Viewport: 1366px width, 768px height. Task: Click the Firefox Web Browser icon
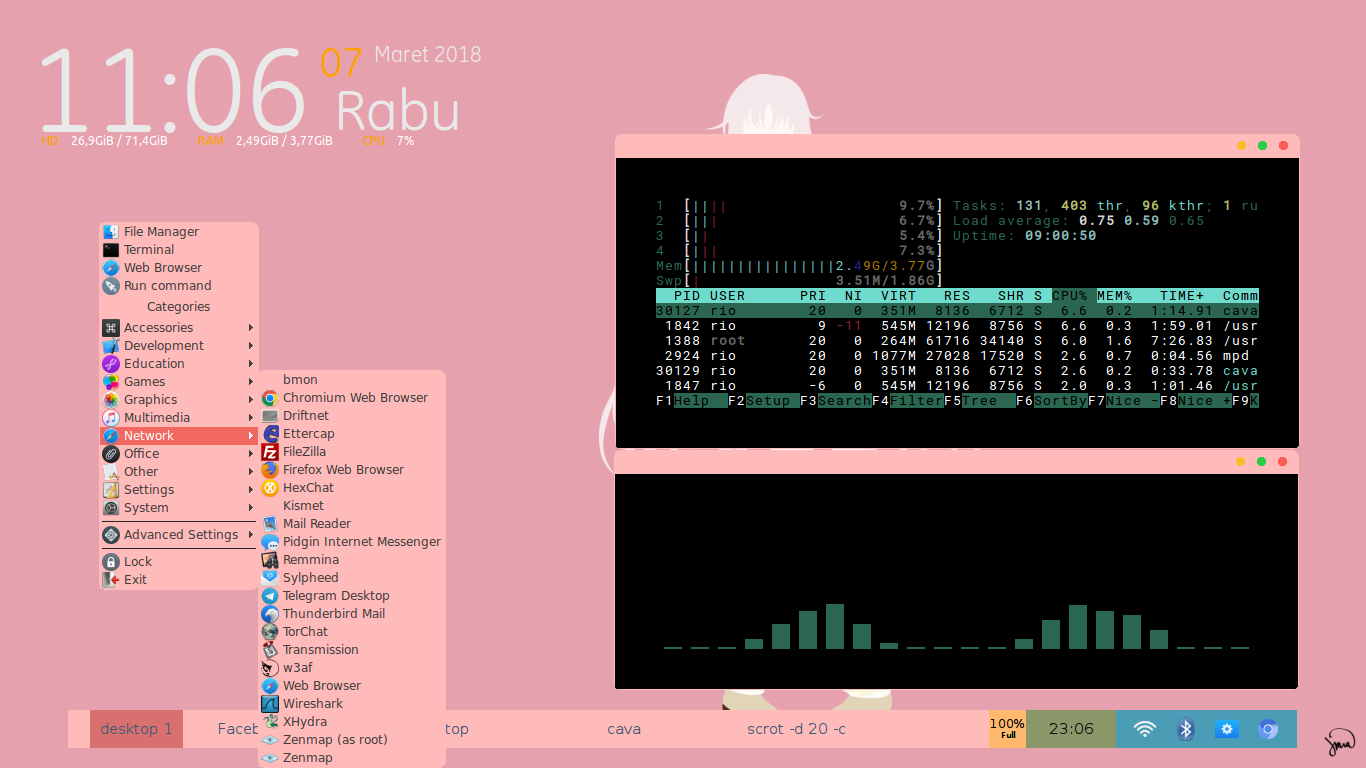pos(270,470)
